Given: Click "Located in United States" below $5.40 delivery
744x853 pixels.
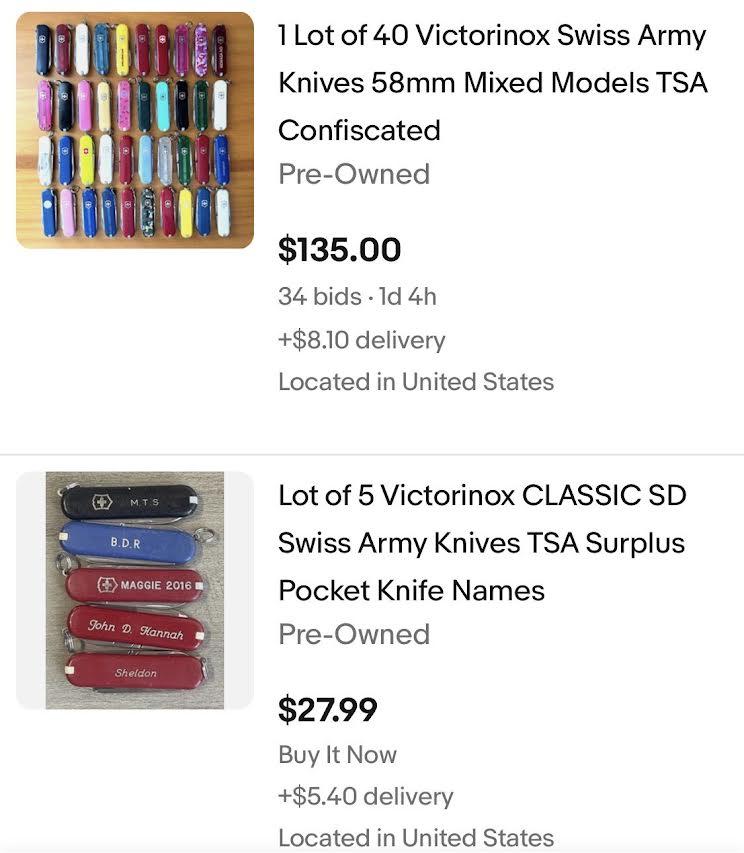Looking at the screenshot, I should click(415, 838).
